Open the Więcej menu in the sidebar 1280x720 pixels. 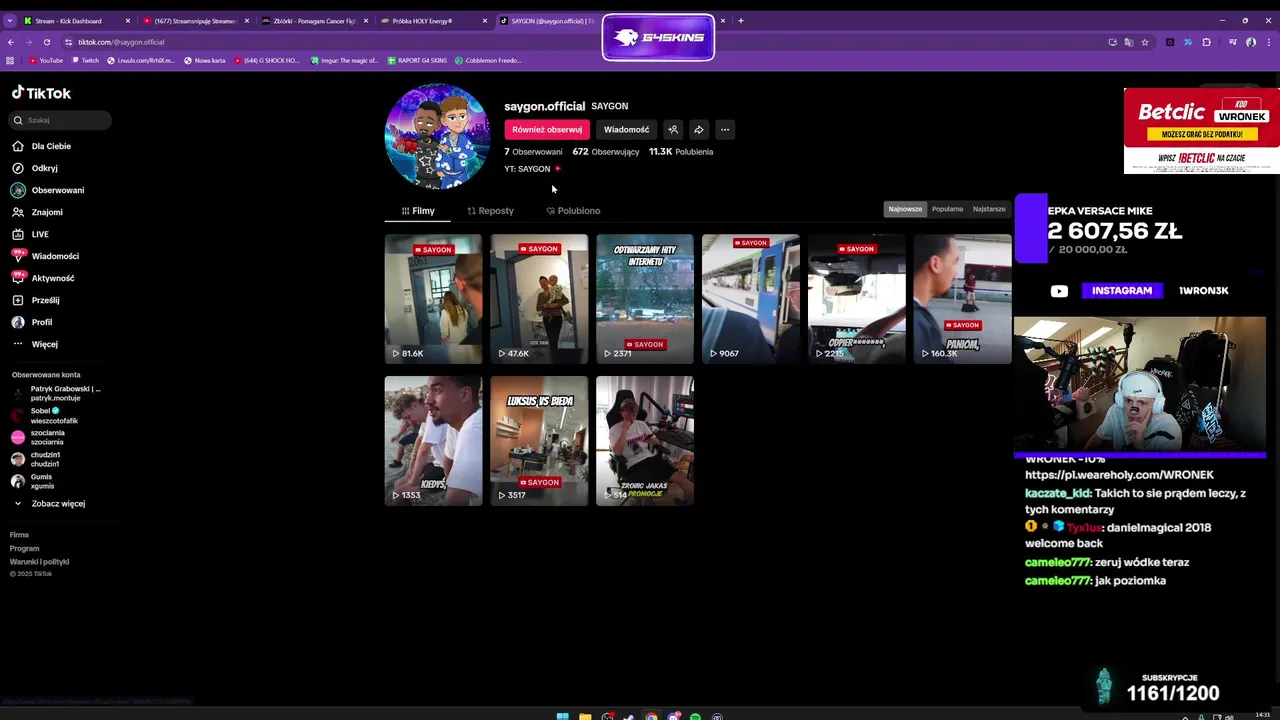point(36,344)
